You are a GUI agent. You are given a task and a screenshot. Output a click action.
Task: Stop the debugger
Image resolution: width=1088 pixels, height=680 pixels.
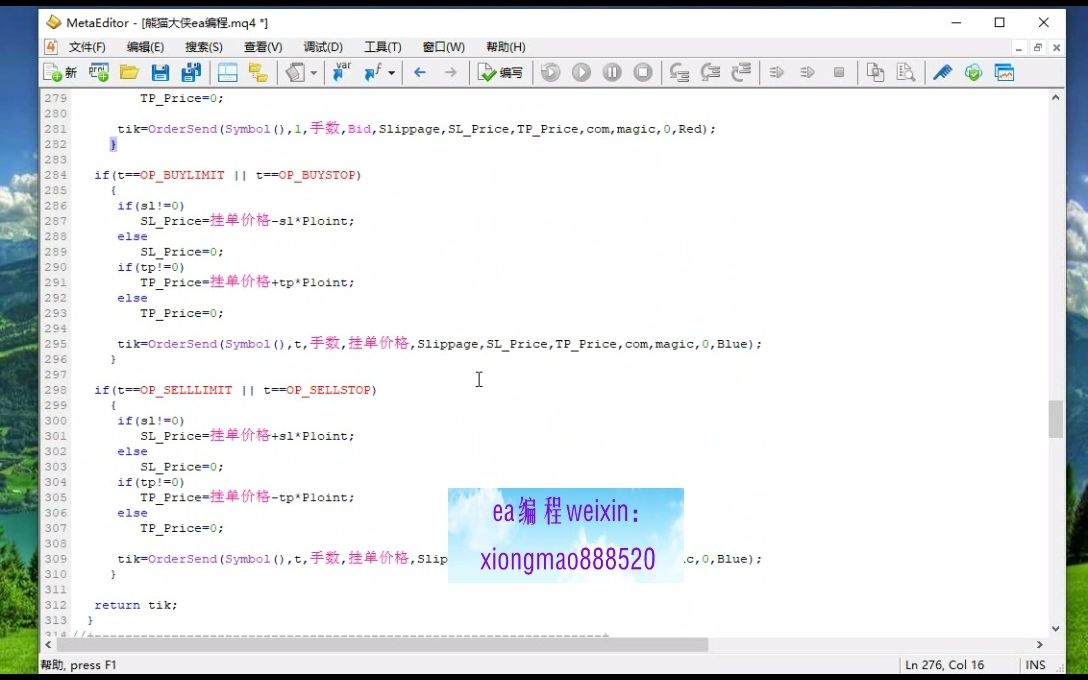[642, 71]
